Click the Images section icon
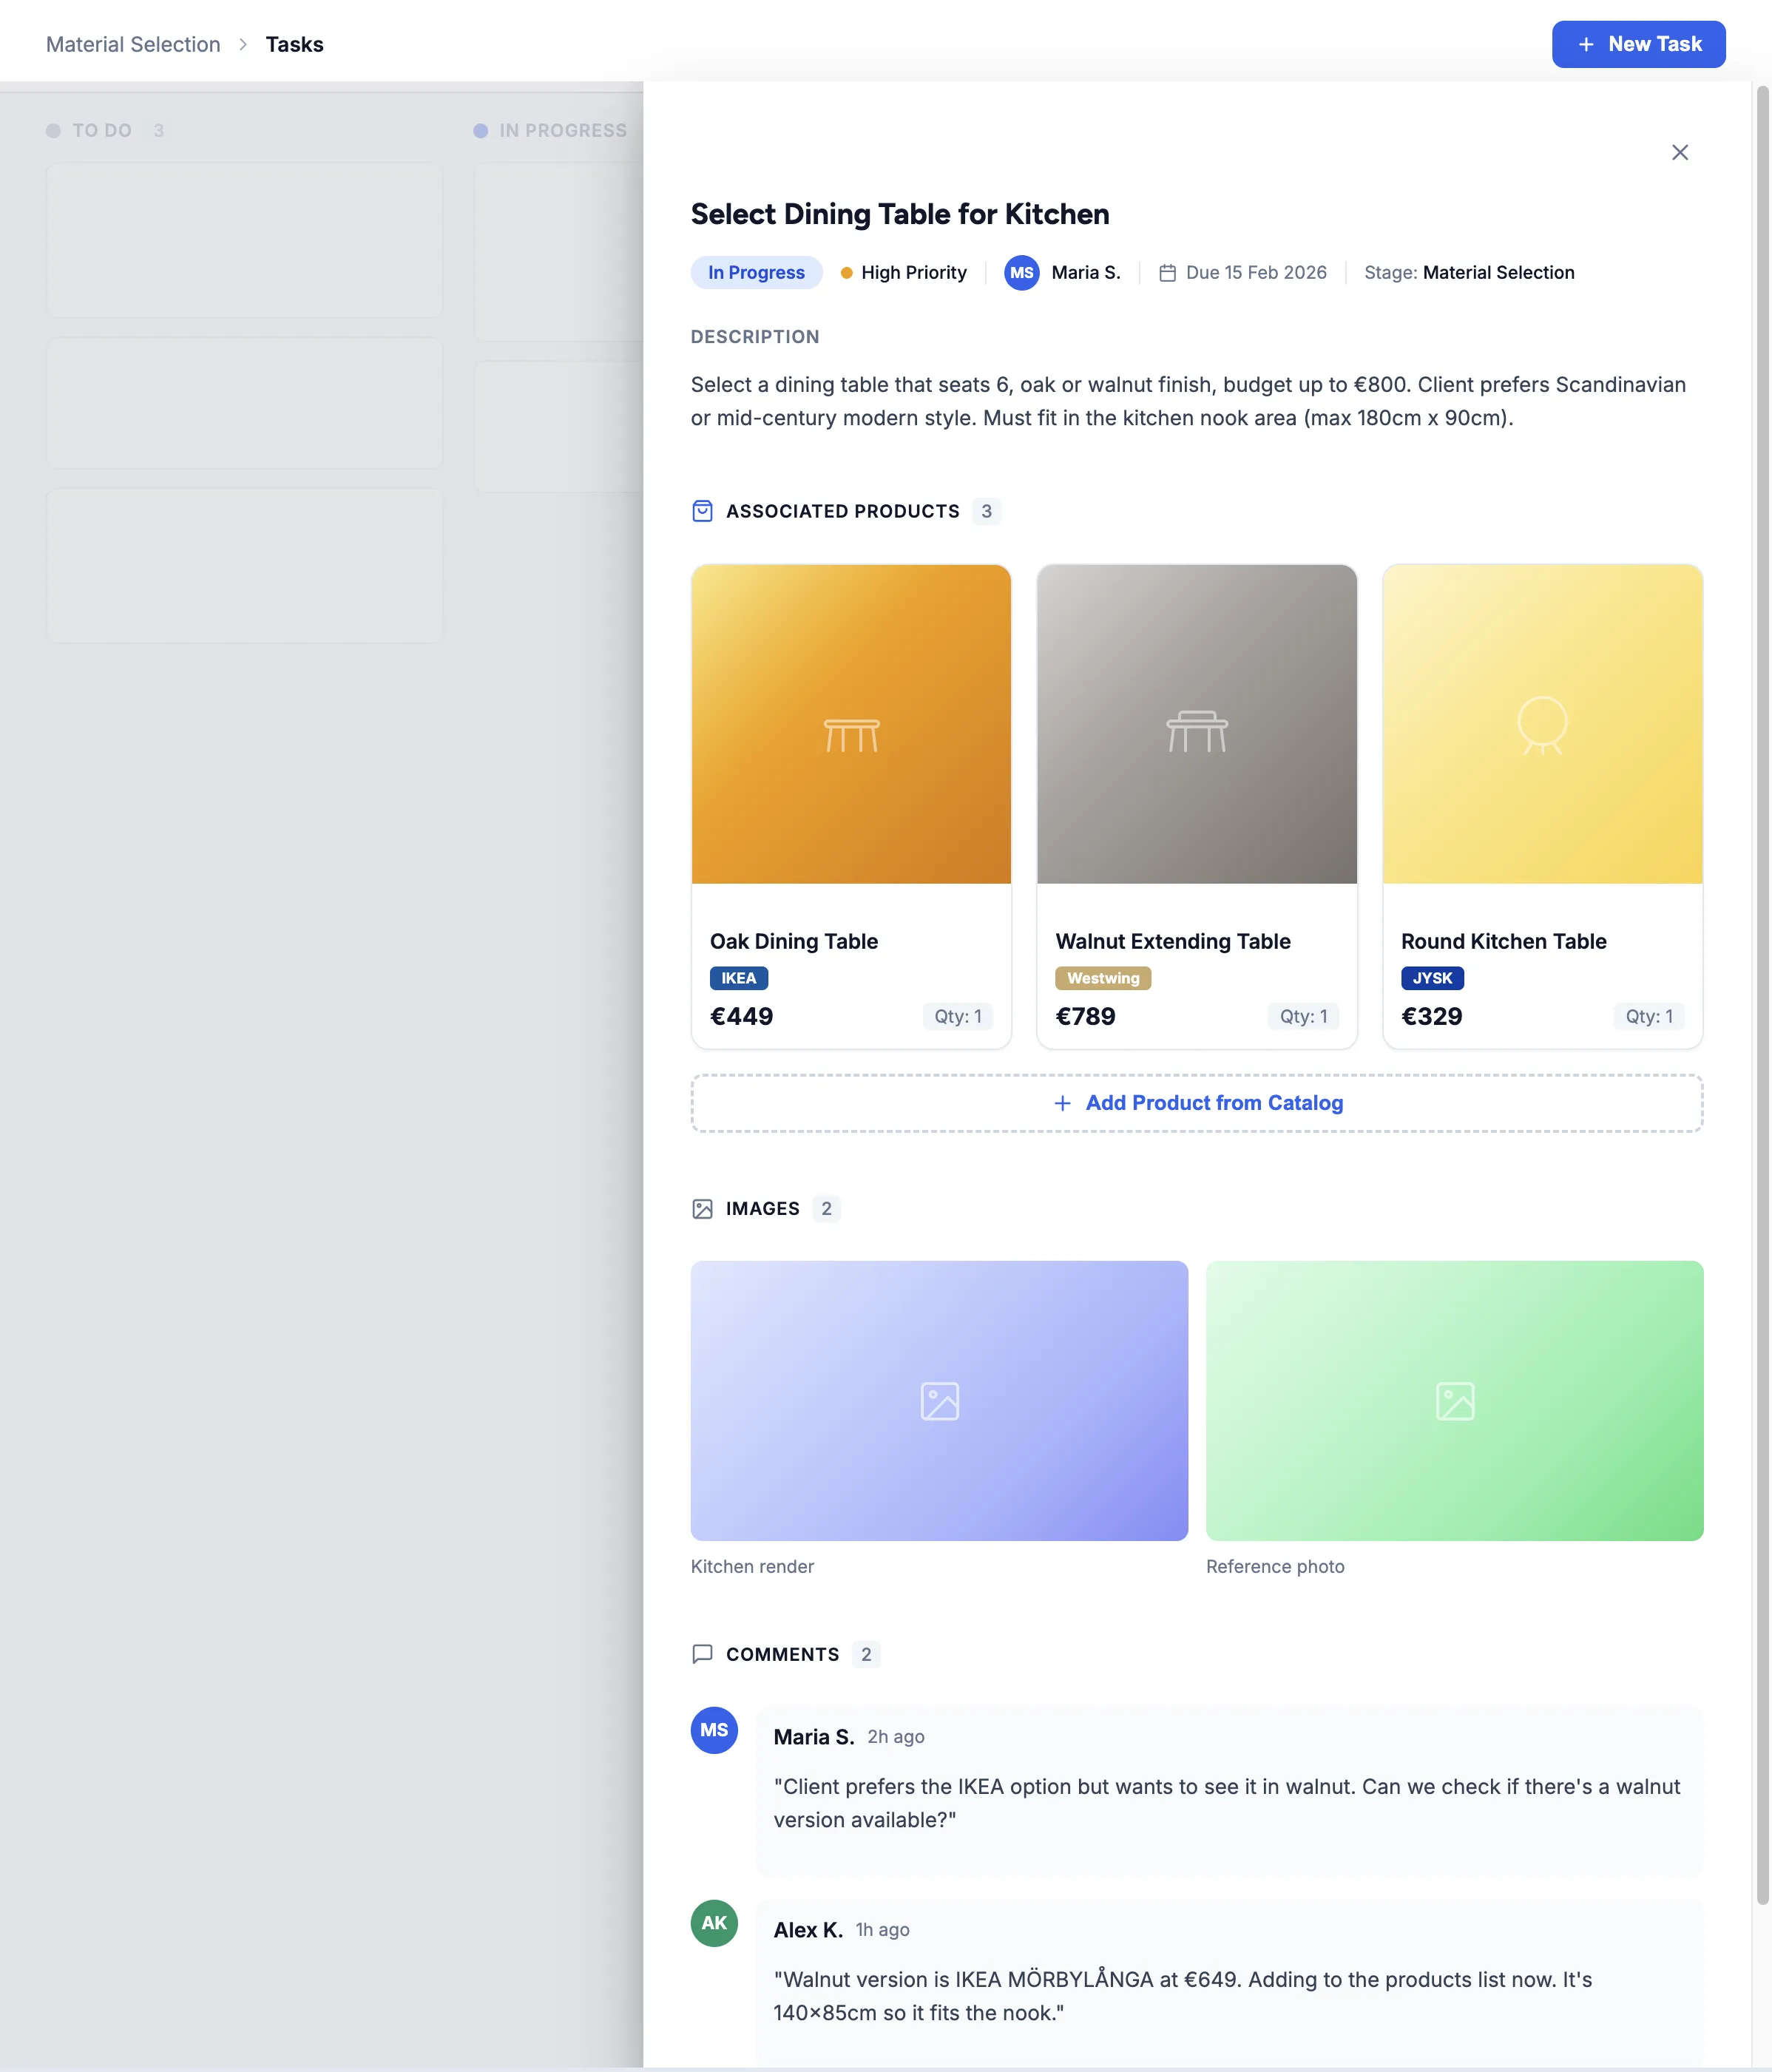The width and height of the screenshot is (1772, 2072). (x=702, y=1208)
